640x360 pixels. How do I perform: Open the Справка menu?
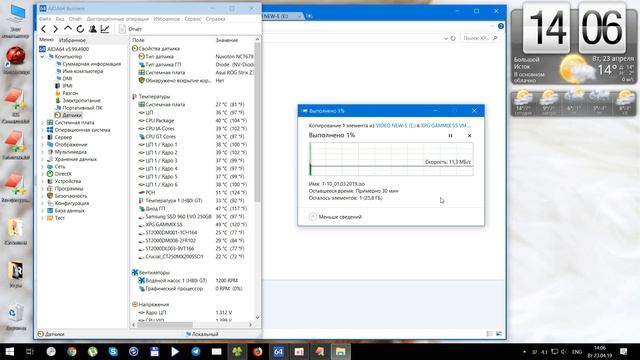[x=216, y=19]
